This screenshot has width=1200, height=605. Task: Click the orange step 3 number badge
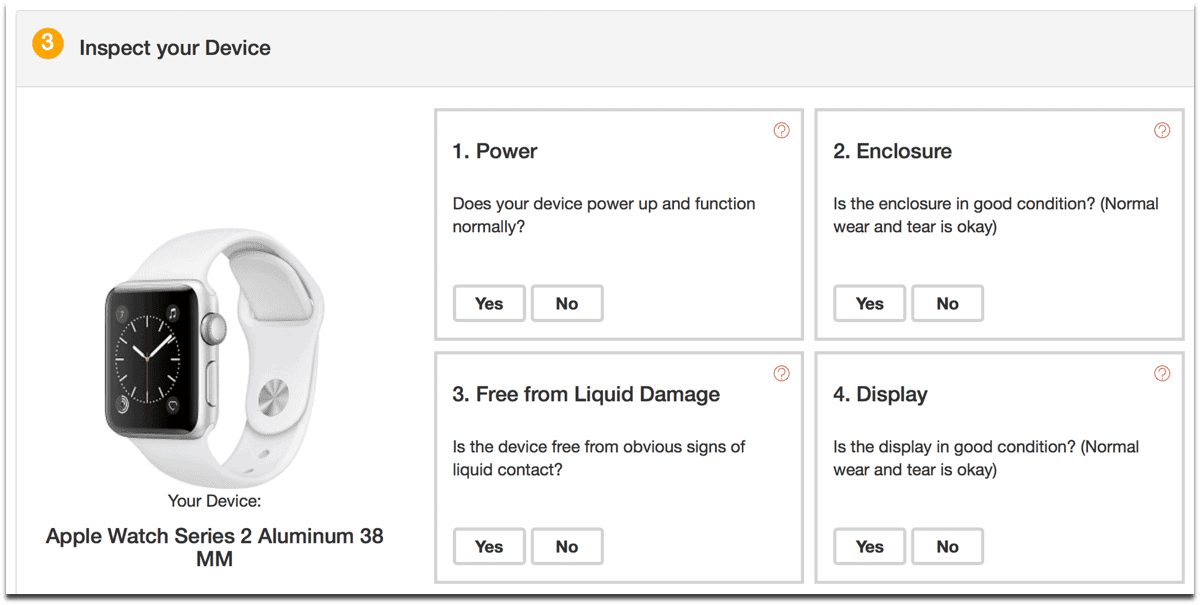(x=48, y=45)
